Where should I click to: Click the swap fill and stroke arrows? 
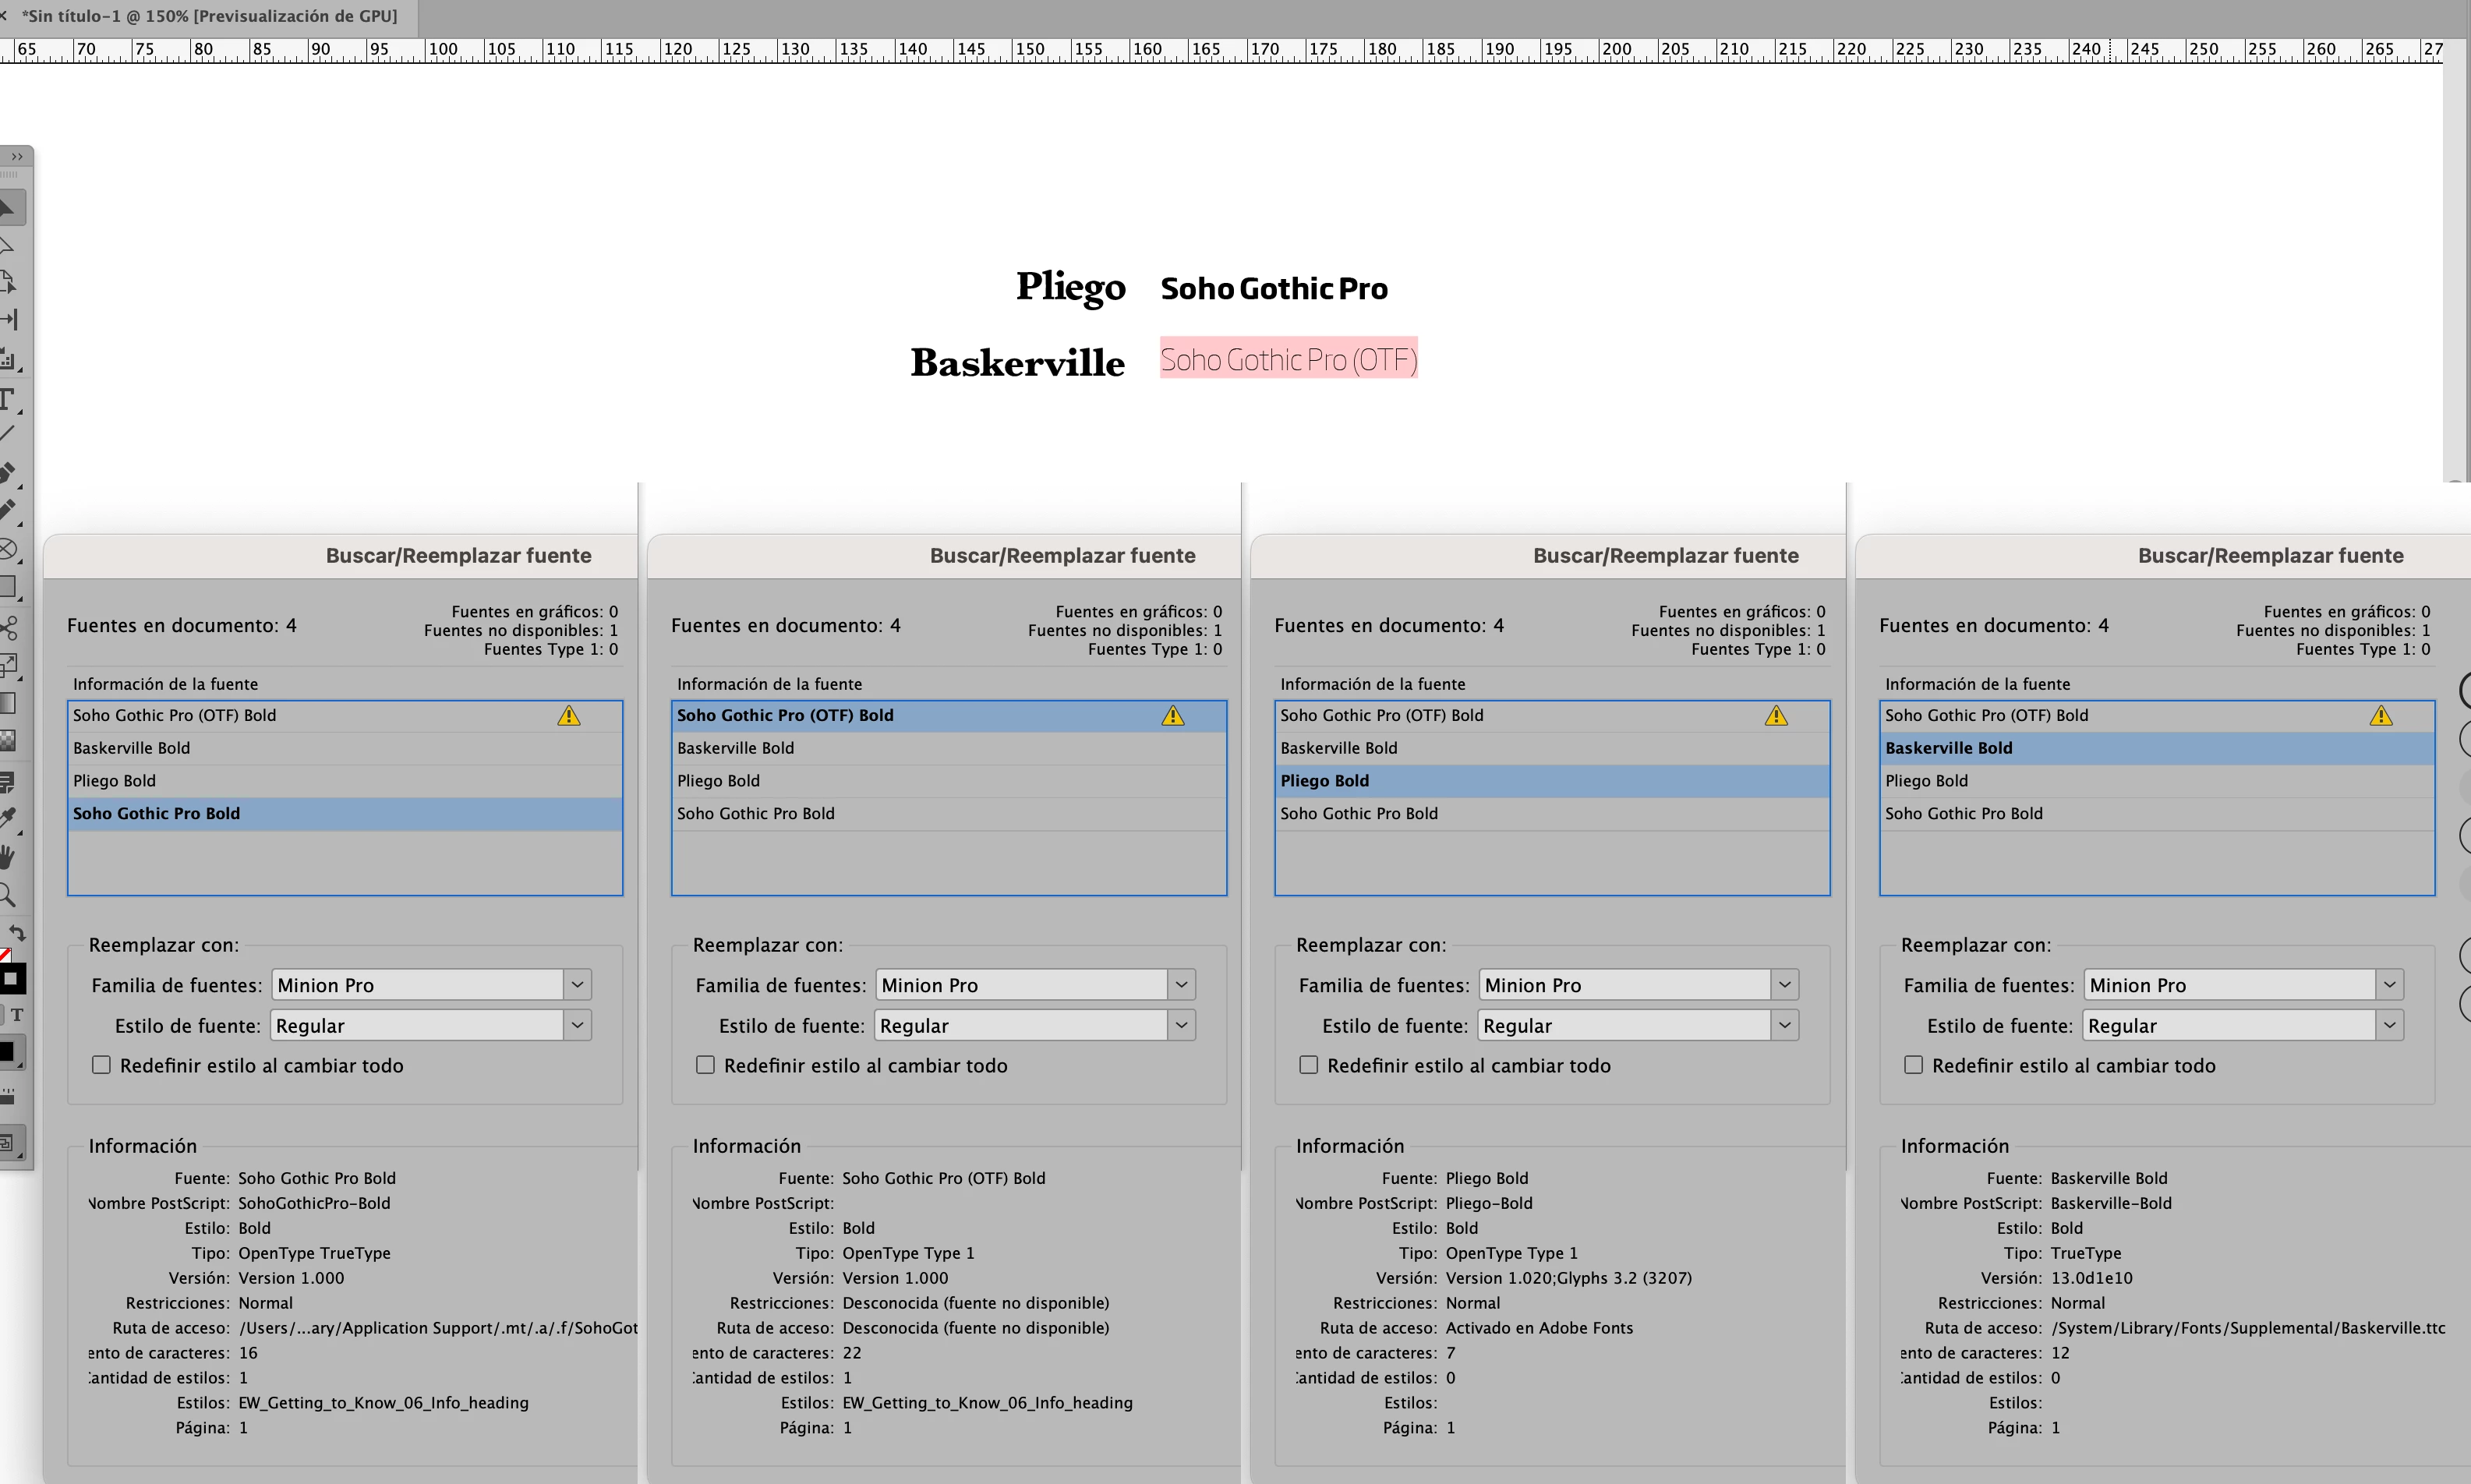(x=17, y=932)
